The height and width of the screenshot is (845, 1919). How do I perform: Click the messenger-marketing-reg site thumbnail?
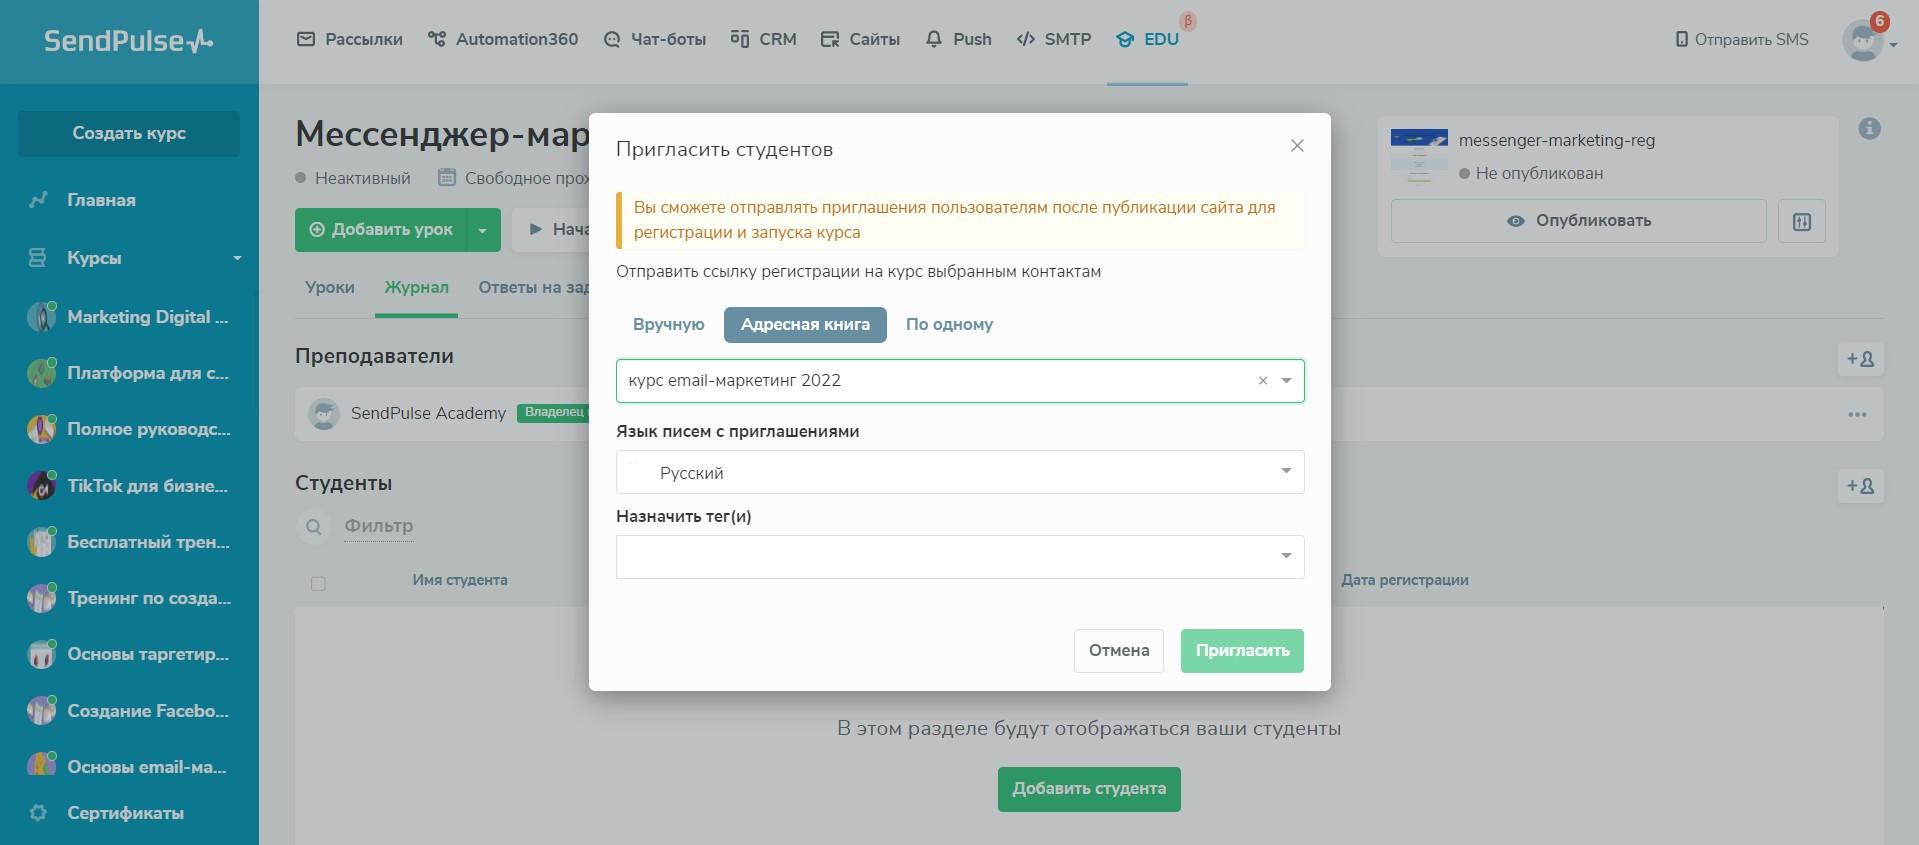[1419, 156]
